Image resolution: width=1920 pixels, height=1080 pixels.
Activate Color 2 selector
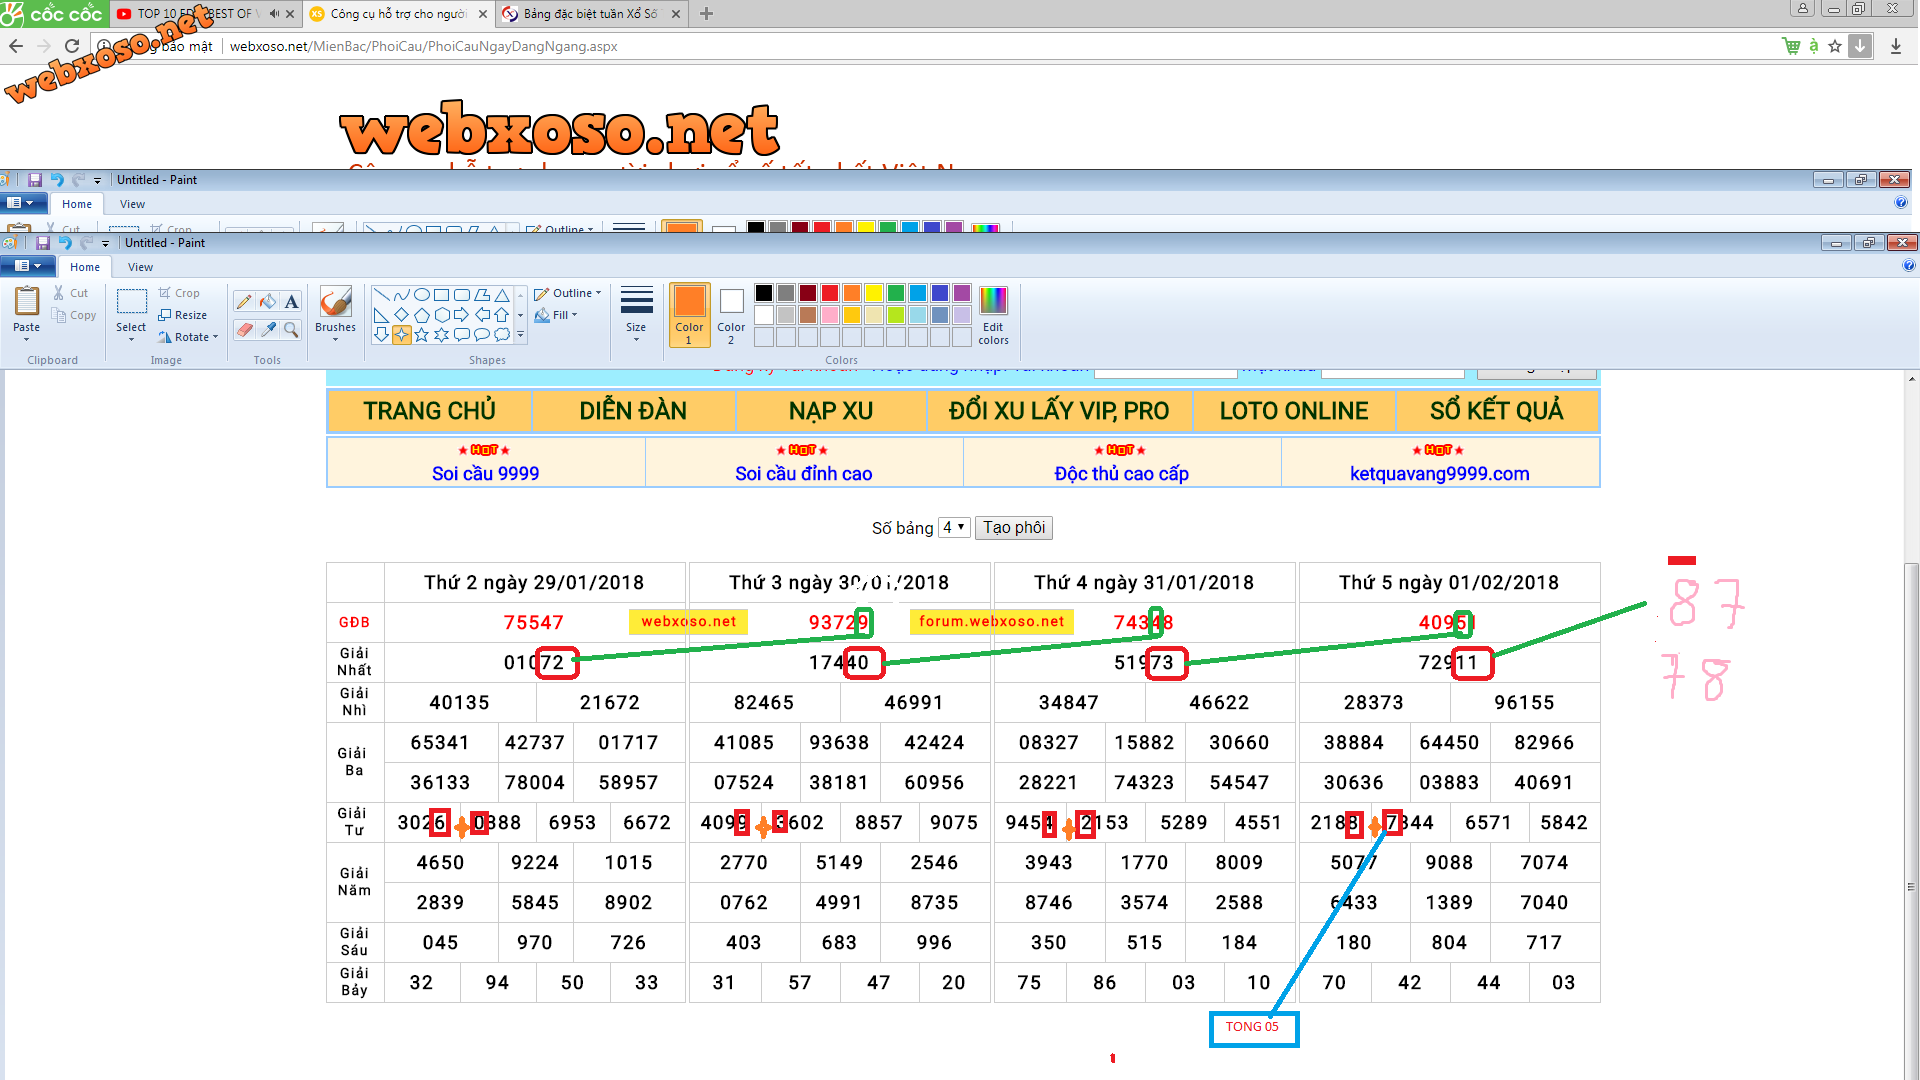(731, 315)
